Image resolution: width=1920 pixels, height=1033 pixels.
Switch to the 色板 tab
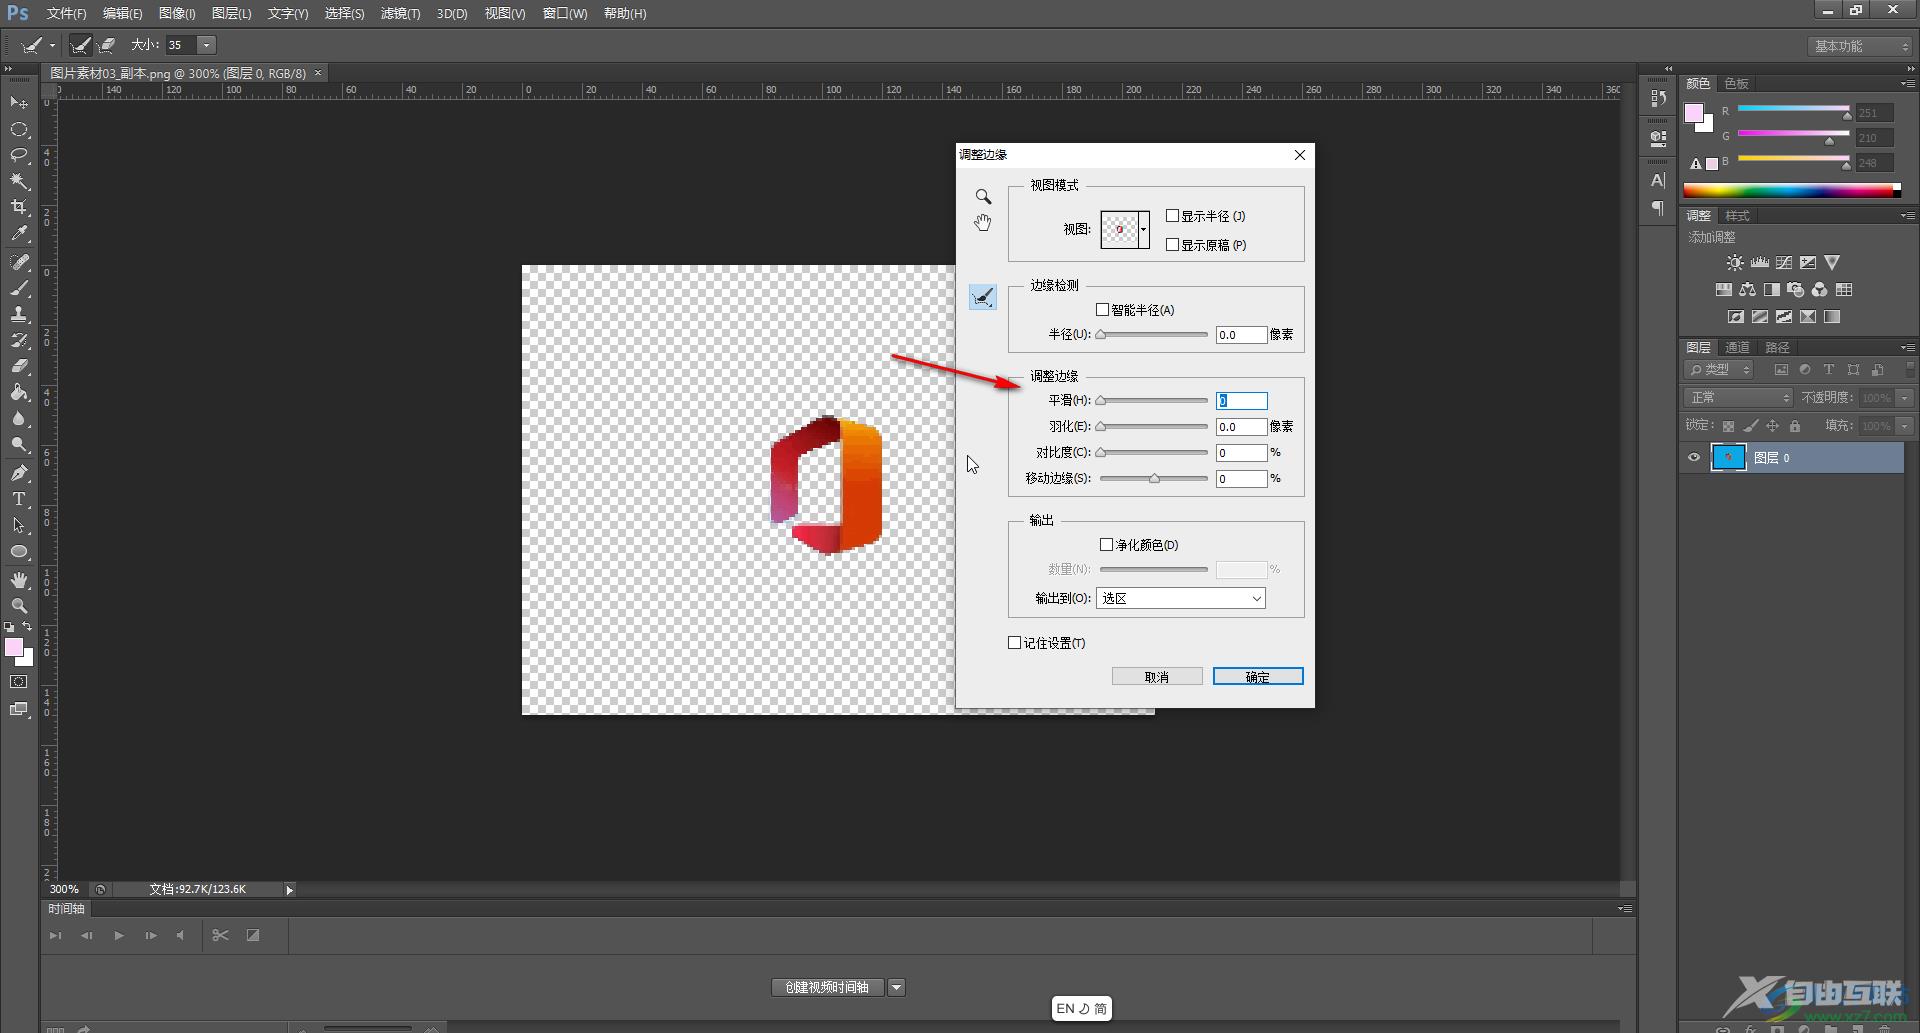(1737, 83)
